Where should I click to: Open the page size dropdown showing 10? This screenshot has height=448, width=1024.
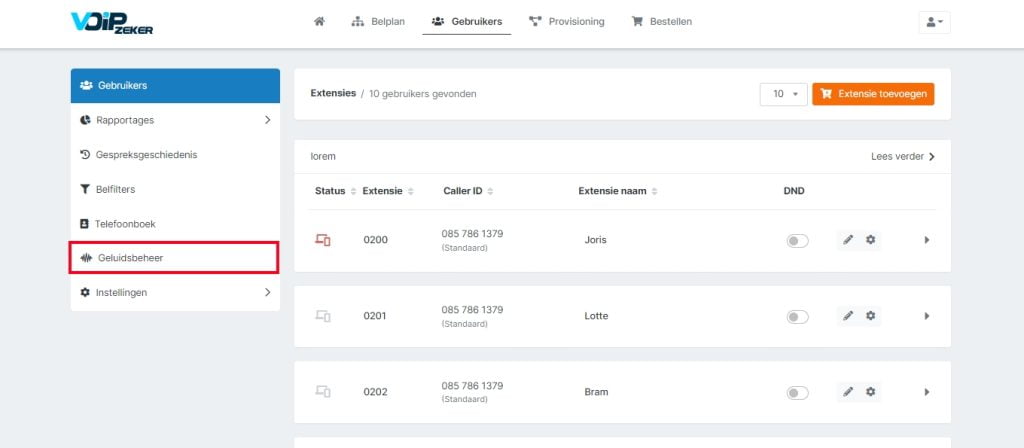[x=784, y=94]
